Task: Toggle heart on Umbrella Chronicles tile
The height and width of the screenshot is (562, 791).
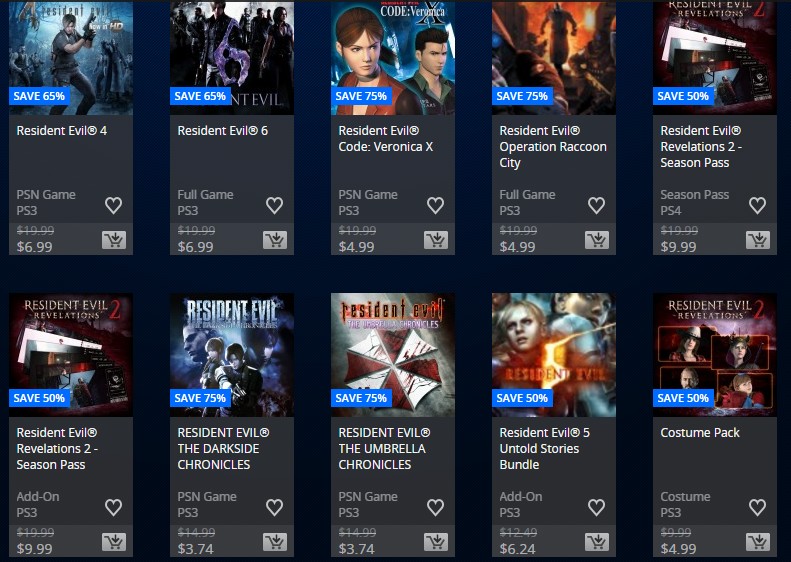Action: point(435,507)
